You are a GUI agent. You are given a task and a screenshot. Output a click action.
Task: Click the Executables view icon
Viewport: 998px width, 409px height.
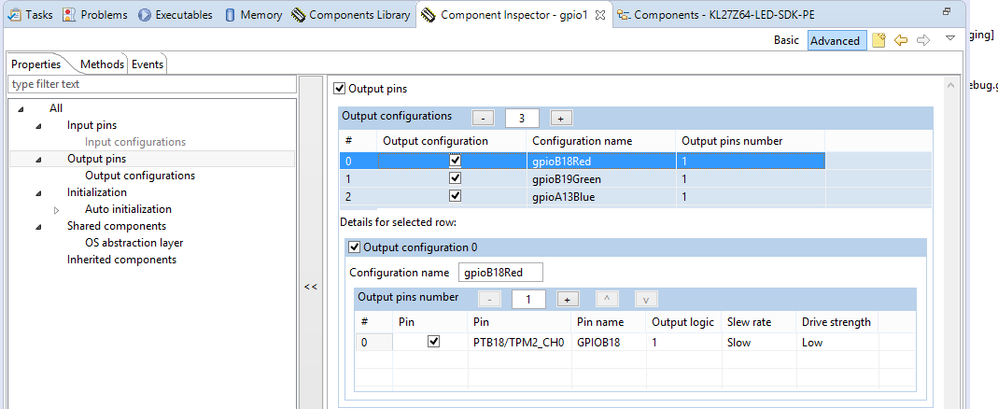click(x=145, y=15)
